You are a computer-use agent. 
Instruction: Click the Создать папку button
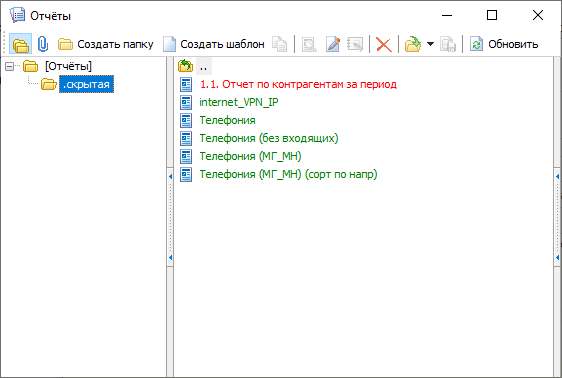pyautogui.click(x=106, y=44)
